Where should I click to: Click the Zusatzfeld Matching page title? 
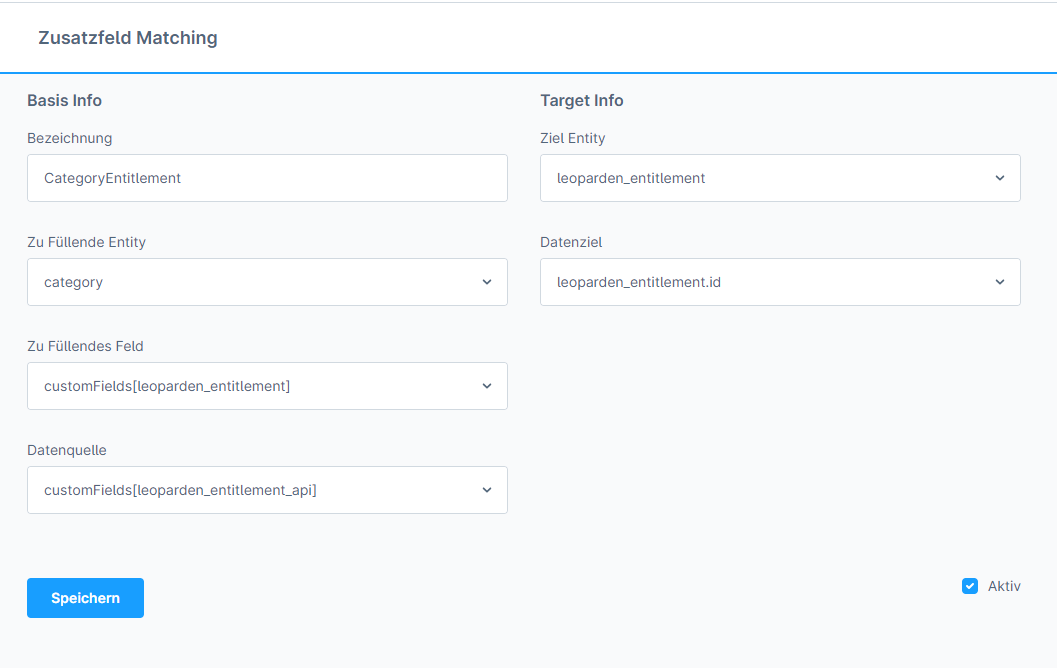[128, 38]
